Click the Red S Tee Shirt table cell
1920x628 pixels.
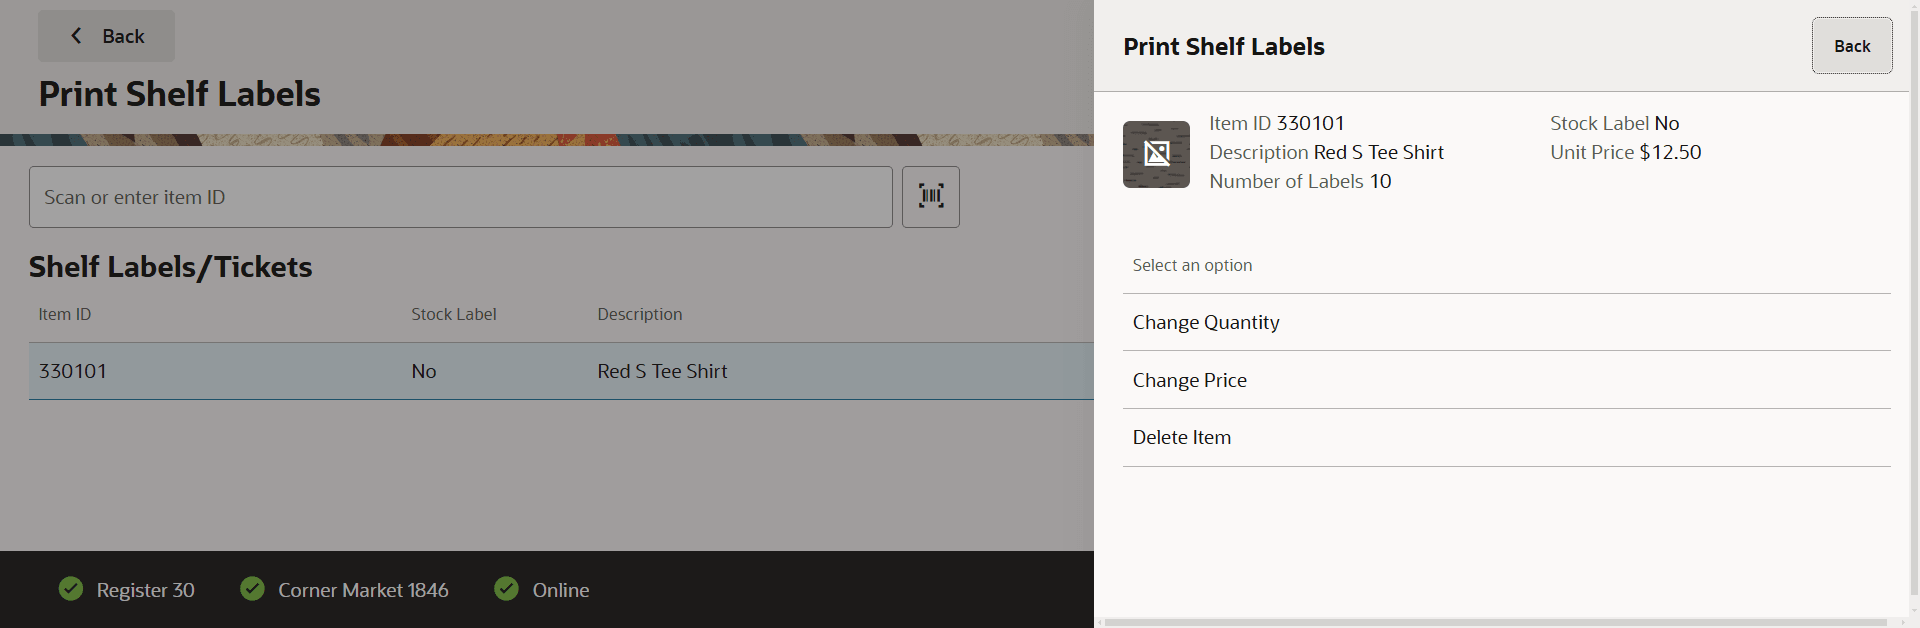[662, 371]
